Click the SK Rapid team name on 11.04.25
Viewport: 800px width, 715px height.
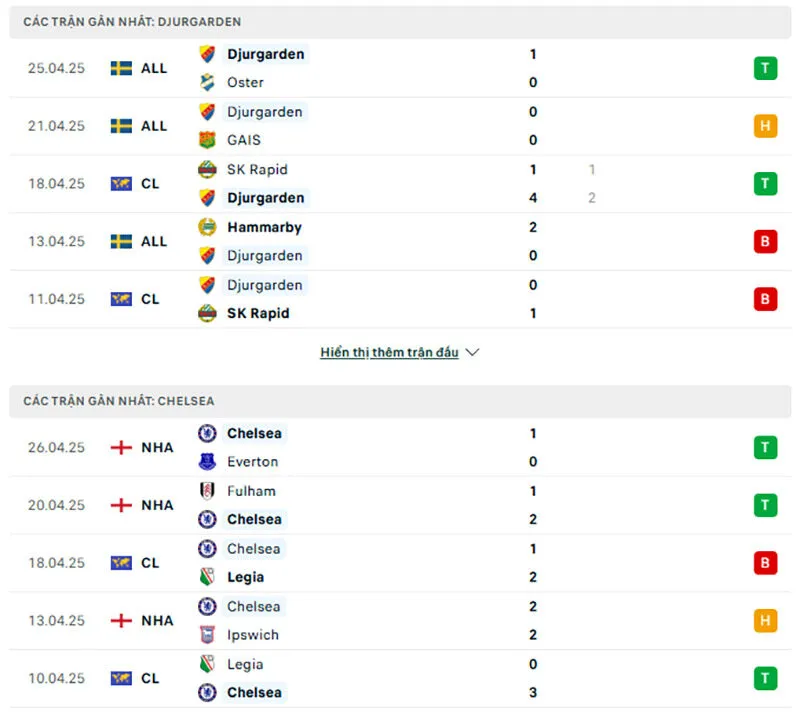pos(258,313)
